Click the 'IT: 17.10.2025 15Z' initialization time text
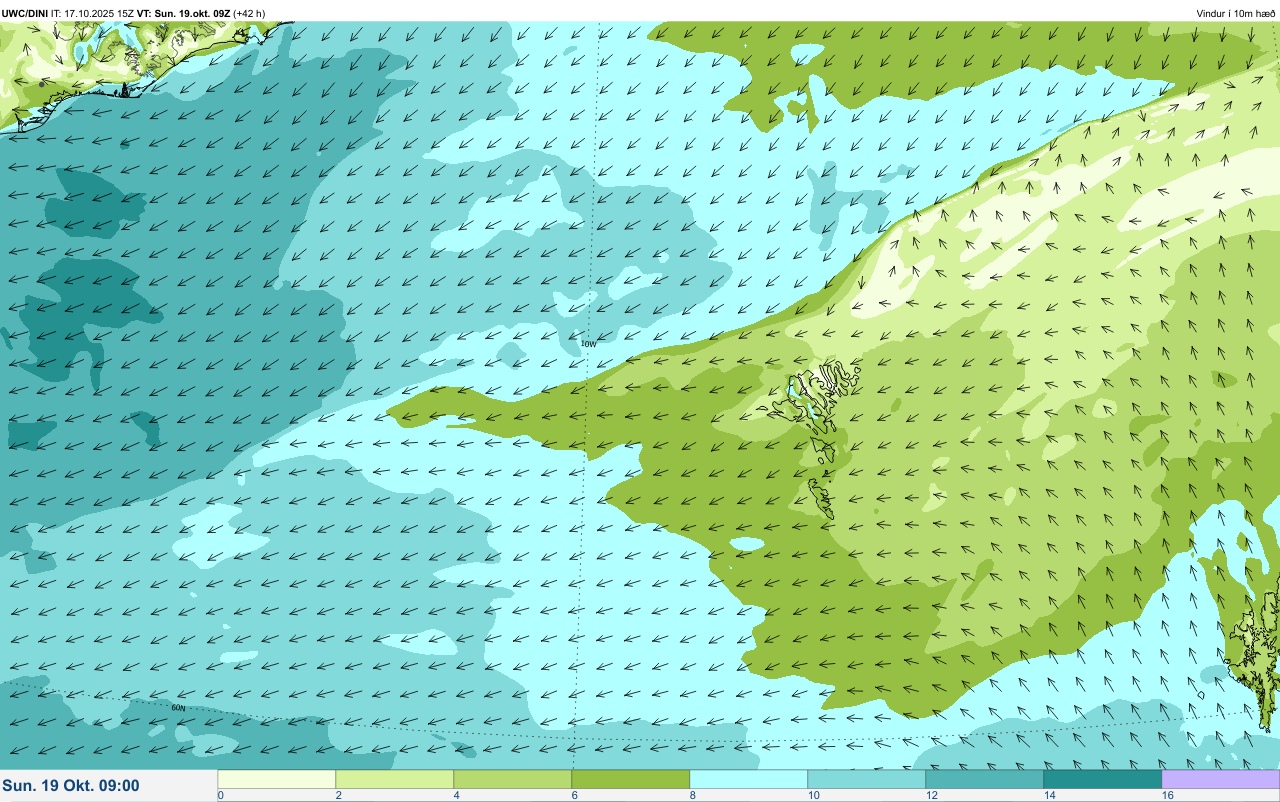 click(92, 13)
